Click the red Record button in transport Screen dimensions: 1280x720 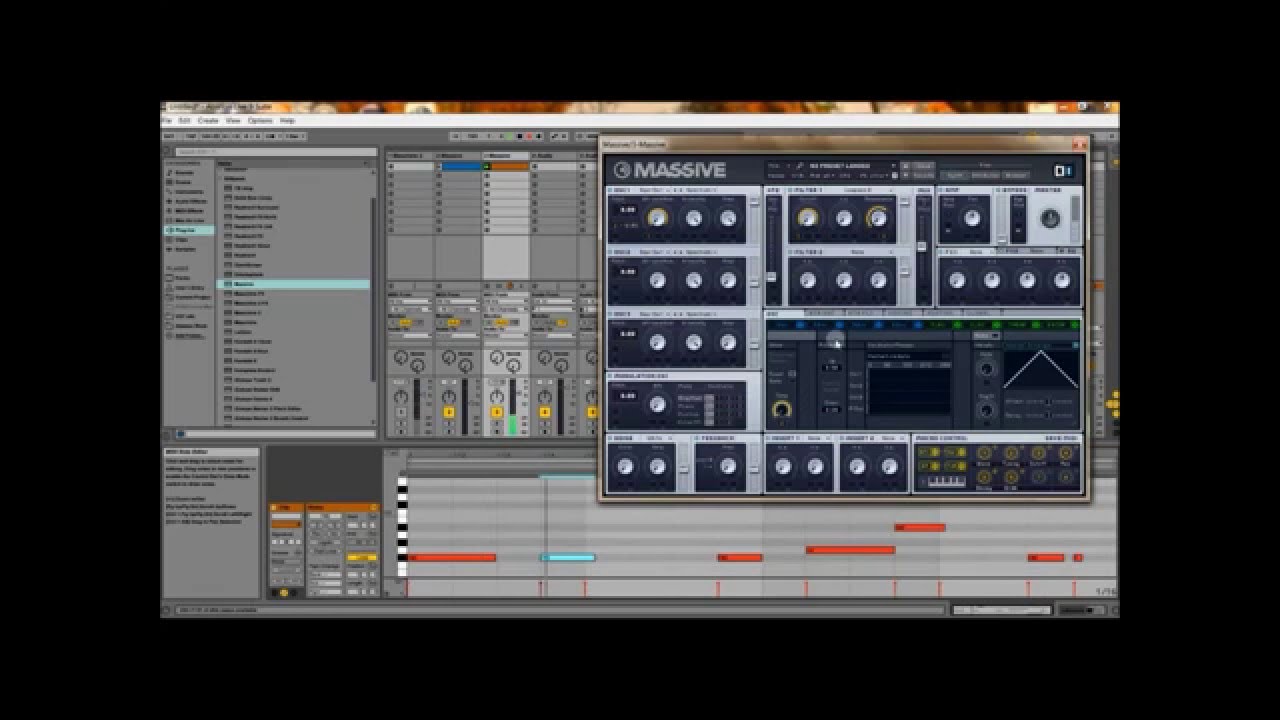pyautogui.click(x=529, y=136)
